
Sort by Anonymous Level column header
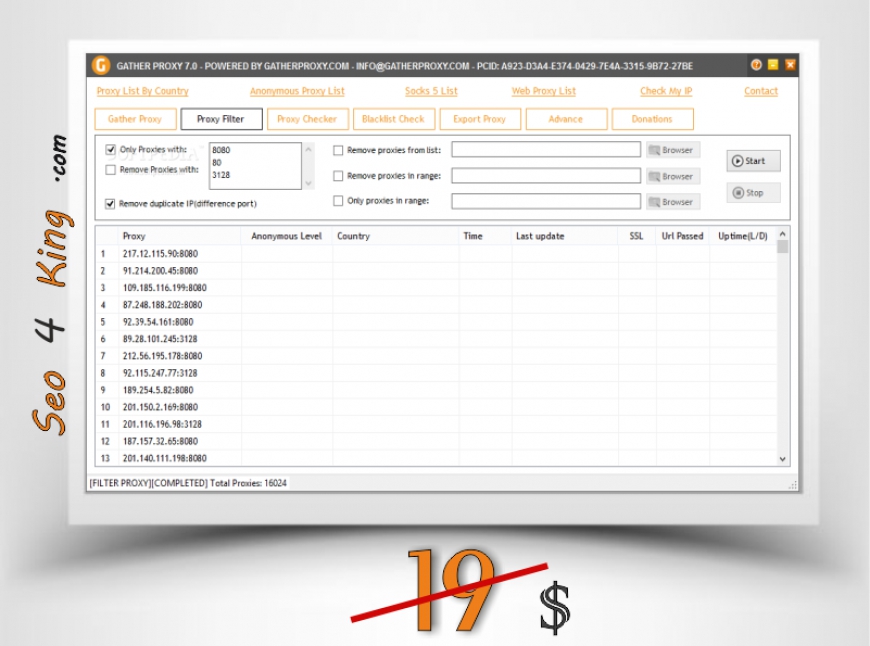tap(286, 236)
